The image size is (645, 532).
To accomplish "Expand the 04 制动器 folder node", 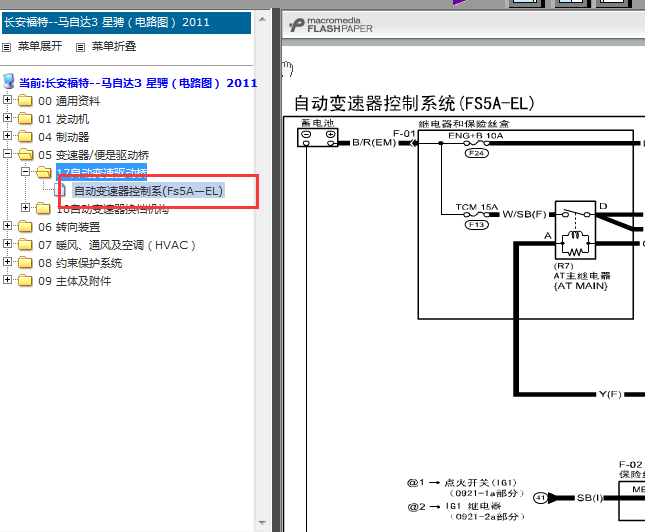I will [x=7, y=136].
